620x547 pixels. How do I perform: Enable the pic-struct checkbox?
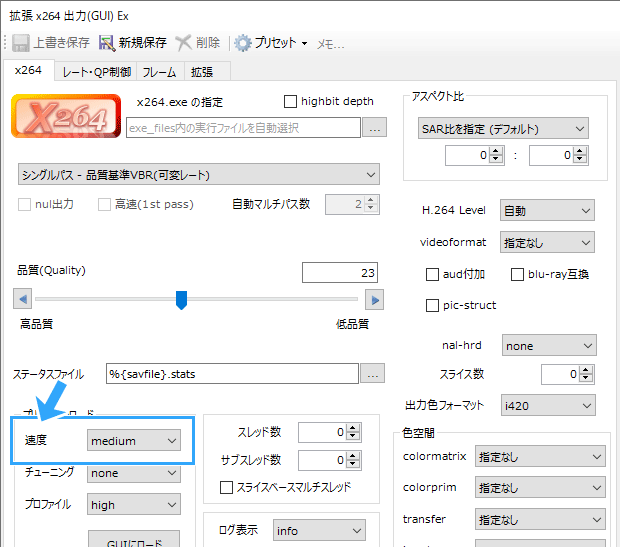(432, 305)
